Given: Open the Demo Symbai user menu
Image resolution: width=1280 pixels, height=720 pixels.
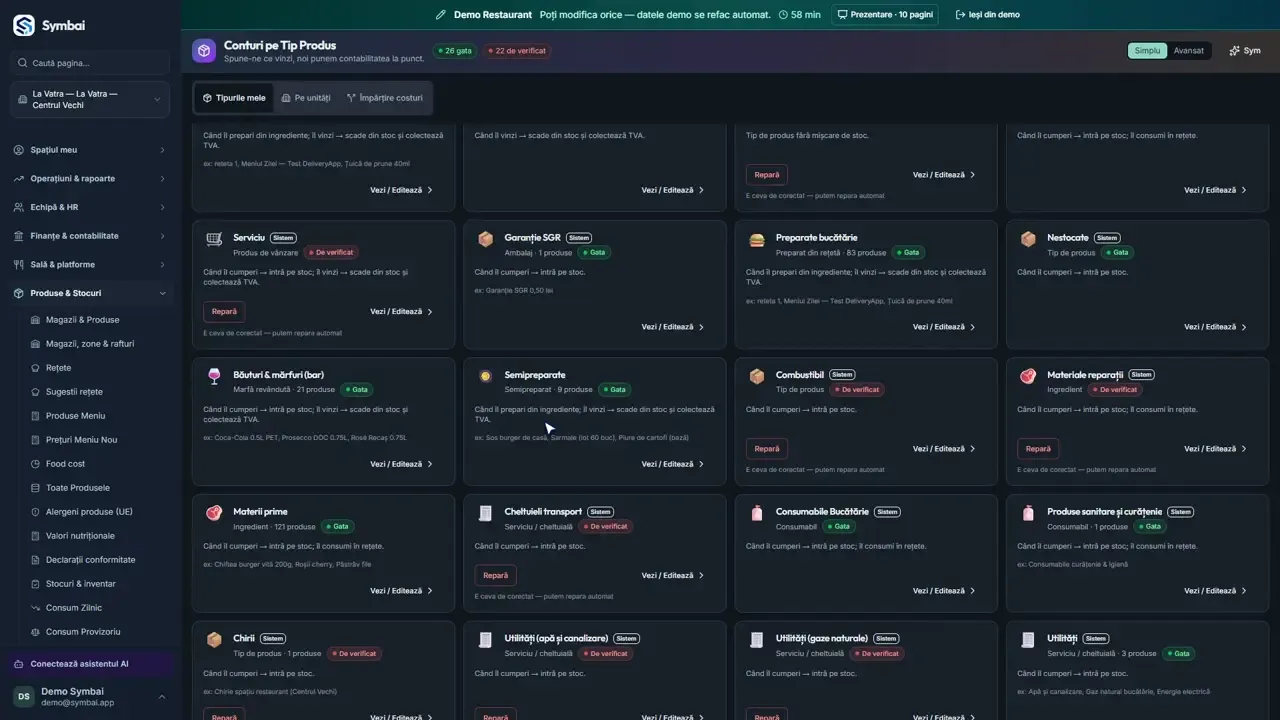Looking at the screenshot, I should 90,697.
